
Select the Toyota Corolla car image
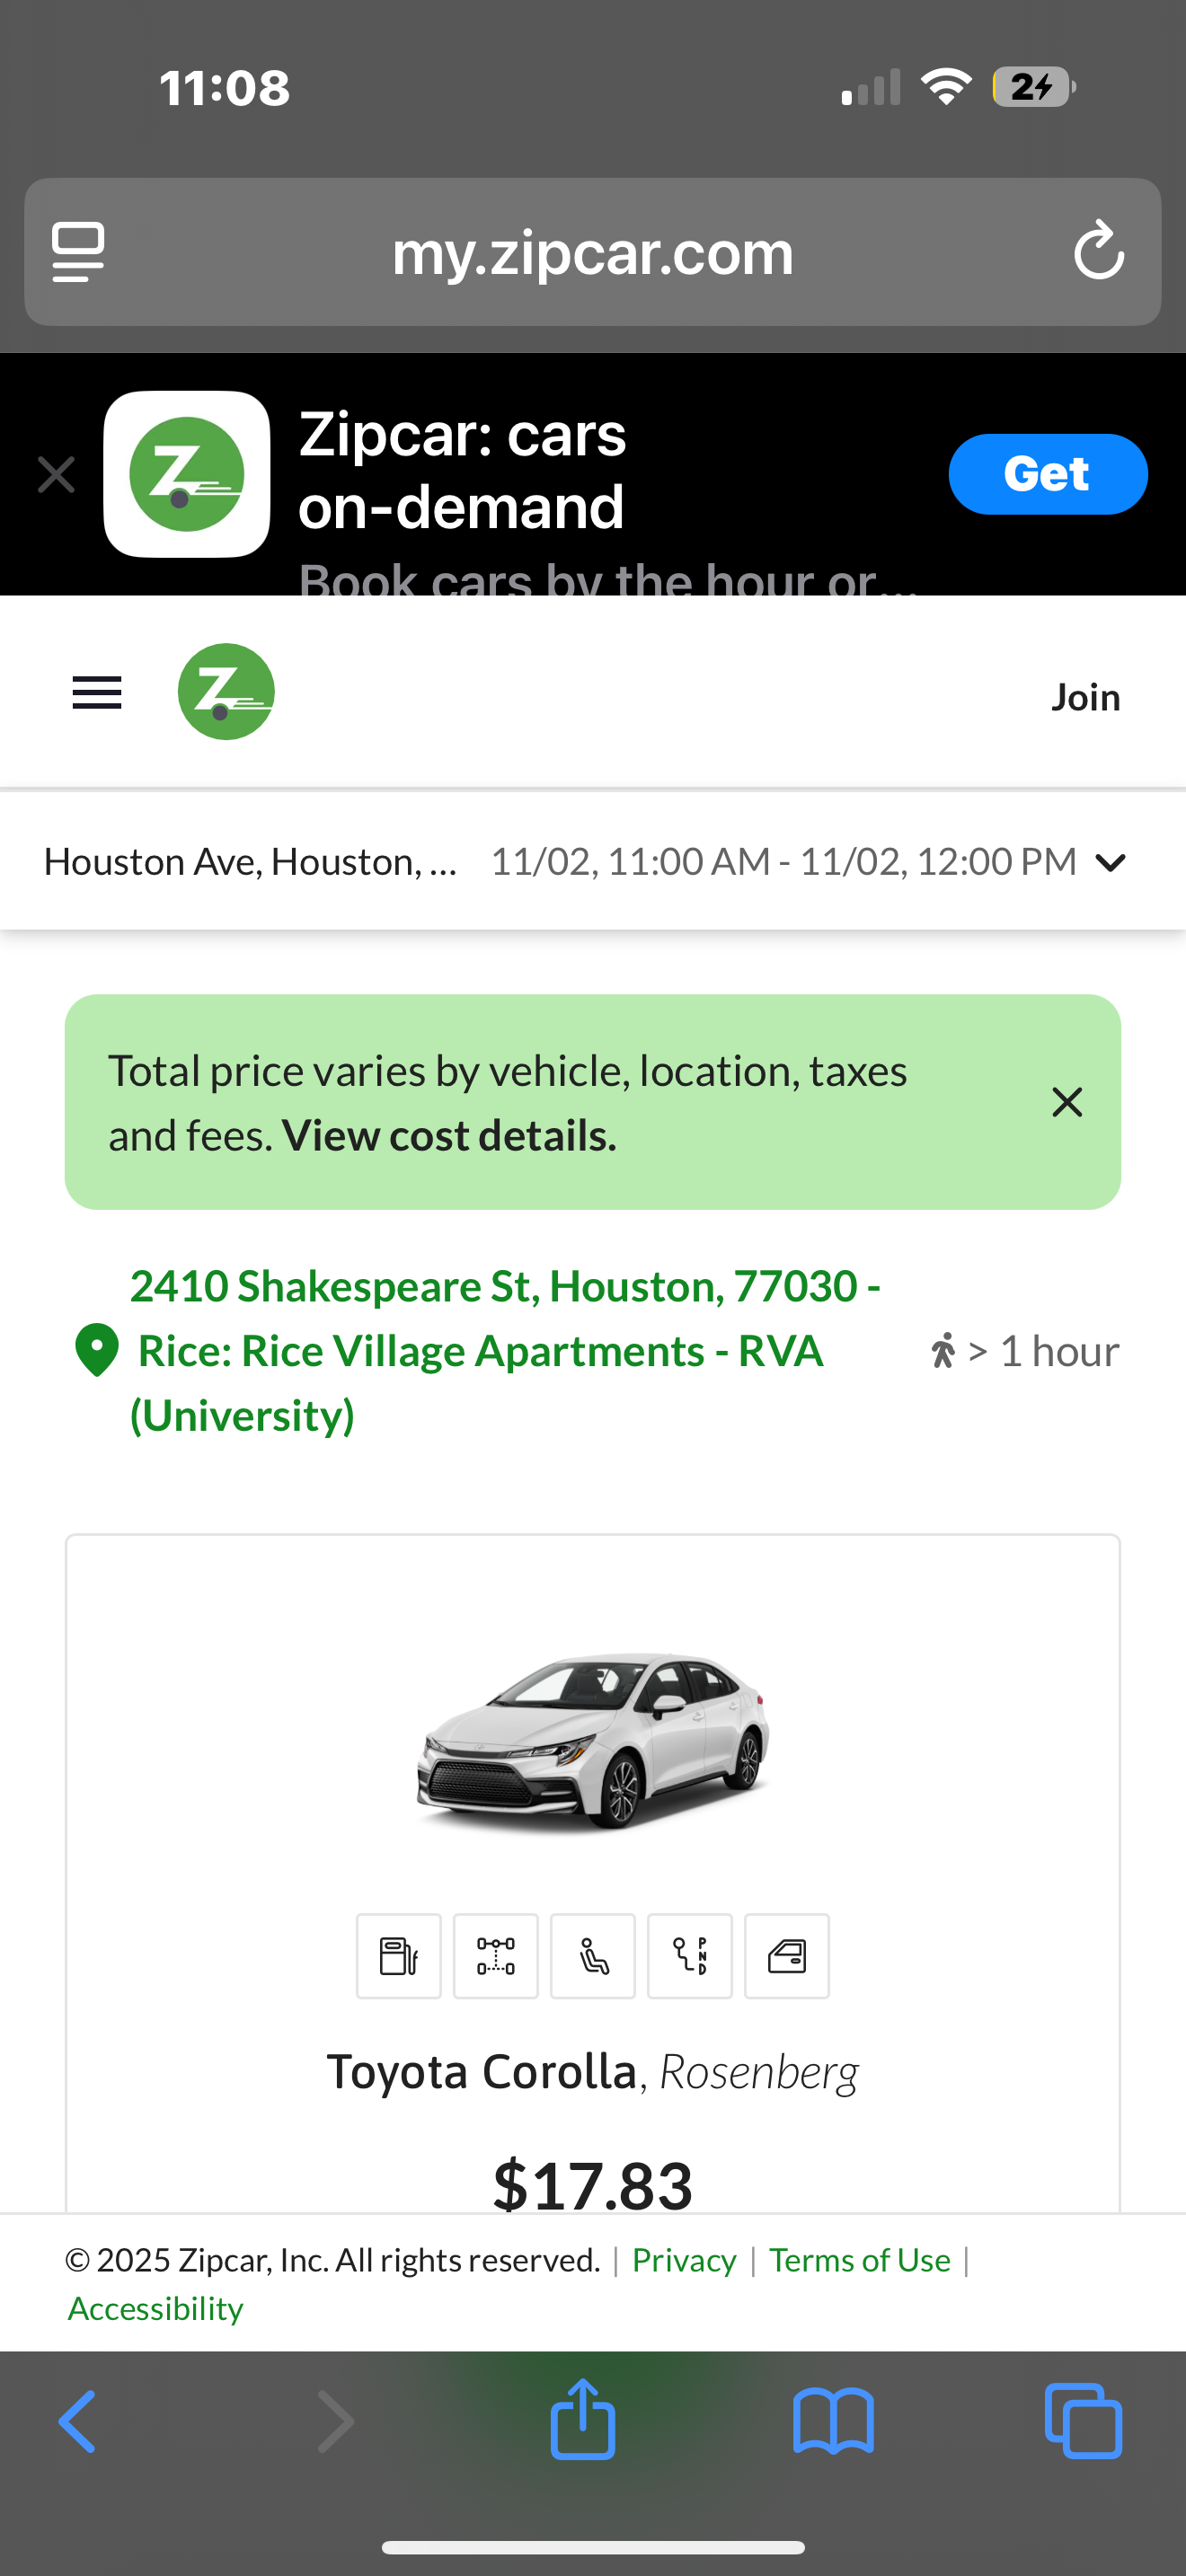click(x=592, y=1740)
